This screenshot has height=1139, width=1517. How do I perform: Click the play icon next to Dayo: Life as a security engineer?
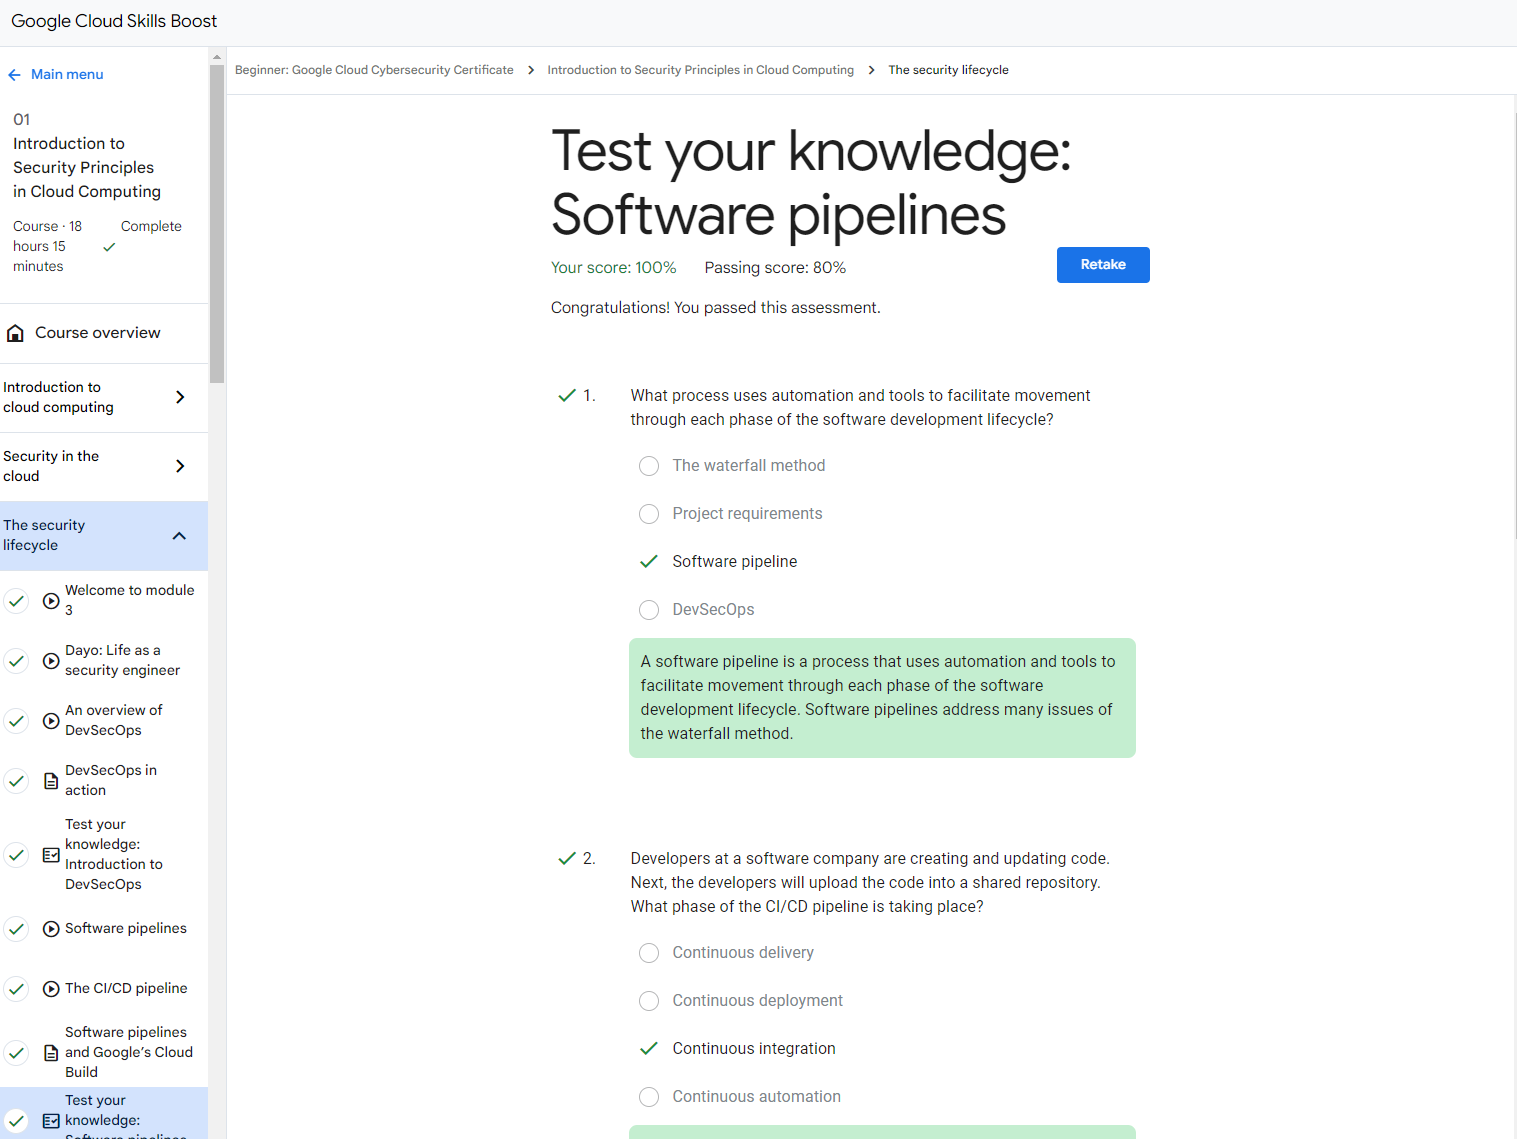tap(51, 661)
